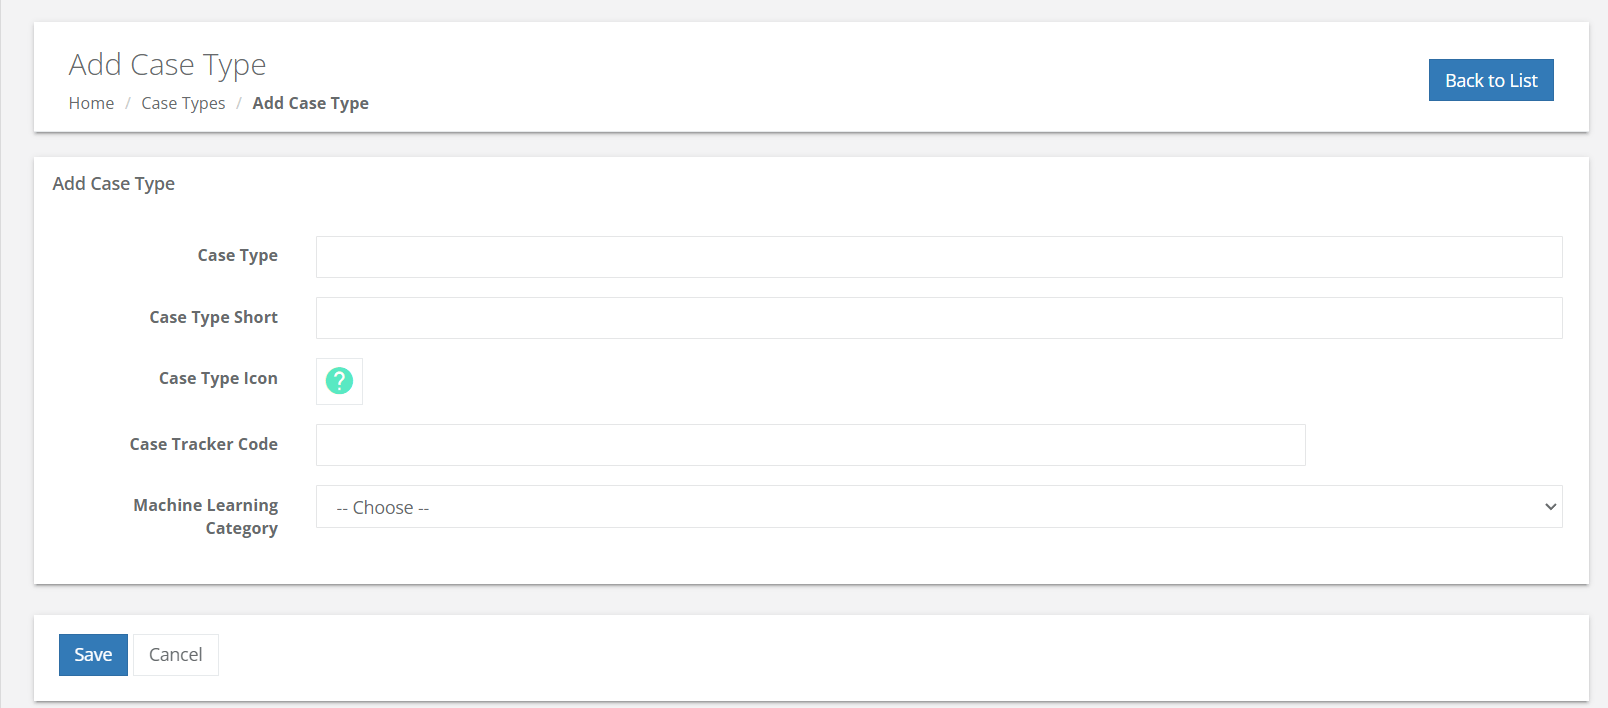Go to Home via breadcrumb
1608x708 pixels.
pyautogui.click(x=91, y=103)
